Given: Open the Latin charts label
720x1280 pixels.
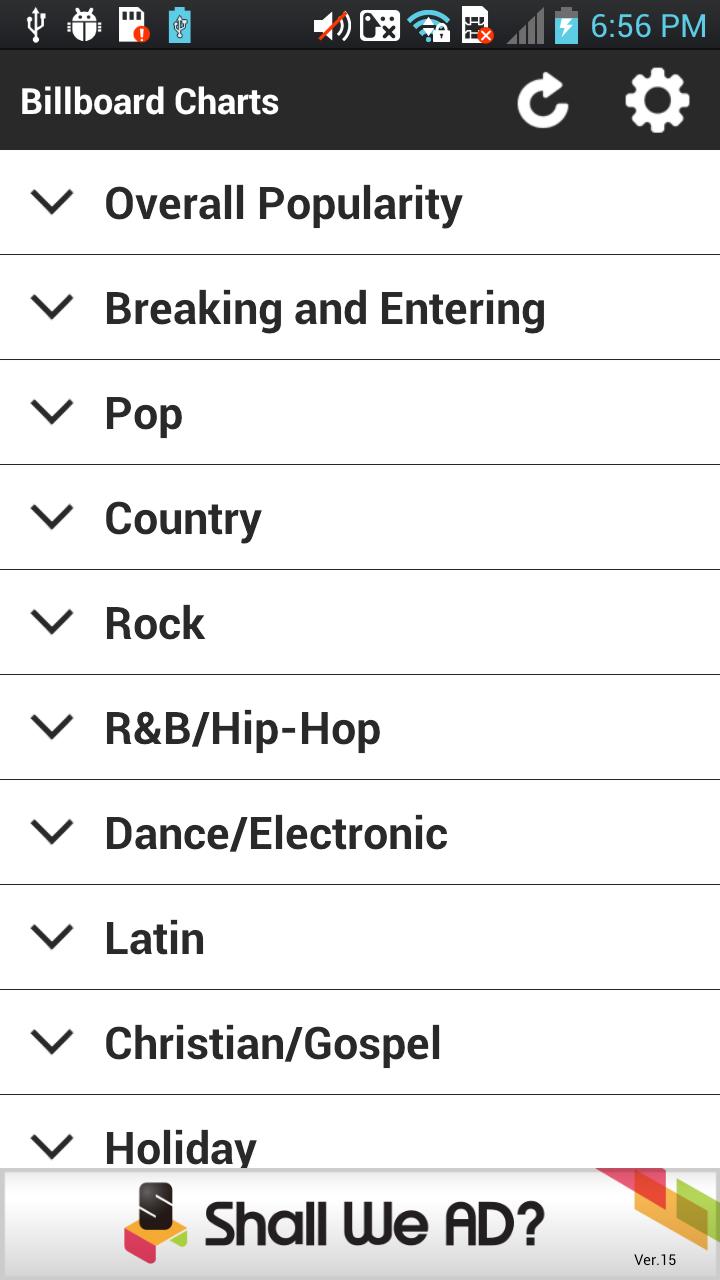Looking at the screenshot, I should click(155, 938).
